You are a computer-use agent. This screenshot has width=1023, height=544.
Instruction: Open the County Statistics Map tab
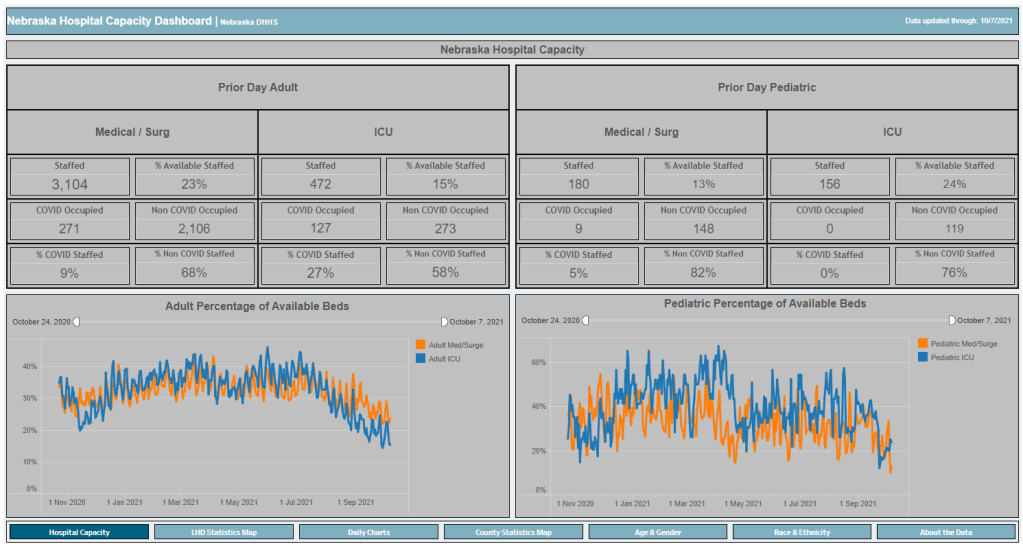(513, 532)
